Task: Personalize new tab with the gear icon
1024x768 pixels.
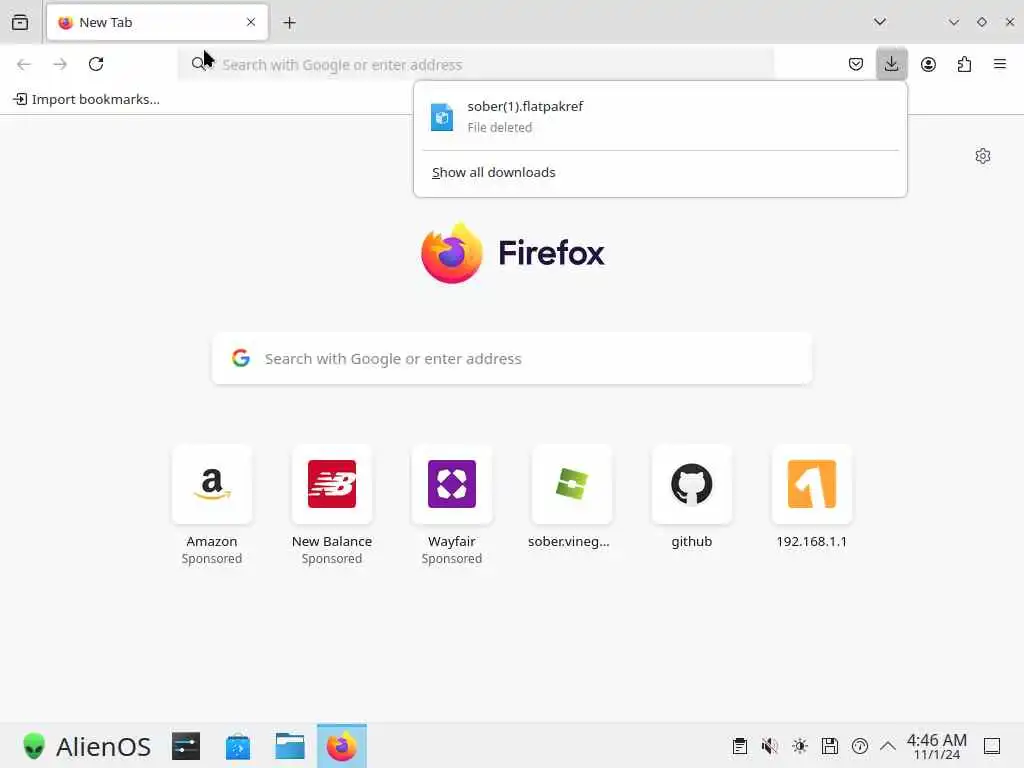Action: click(983, 156)
